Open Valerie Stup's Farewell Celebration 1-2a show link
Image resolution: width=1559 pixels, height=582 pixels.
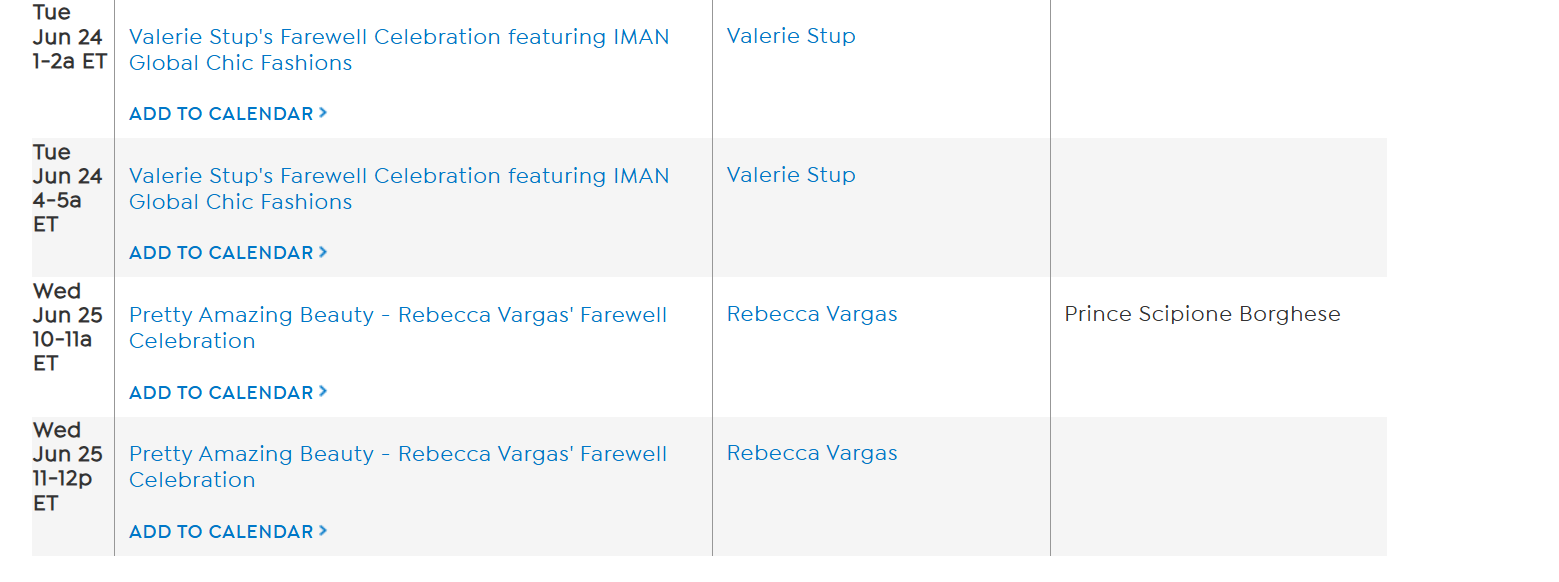coord(399,38)
